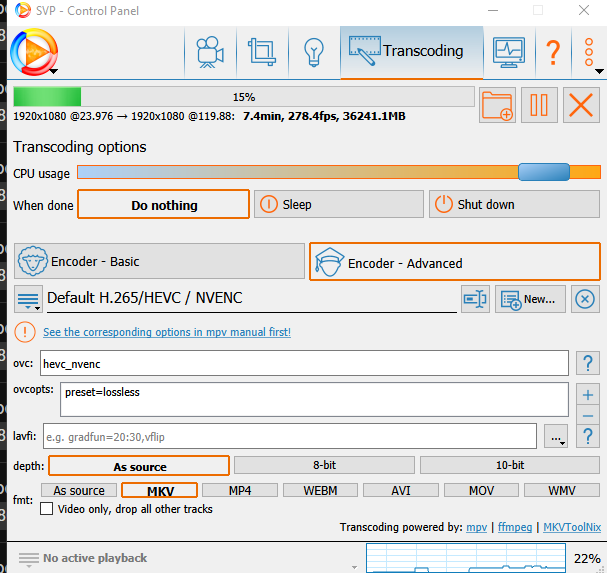
Task: Open the mpv manual options link
Action: click(167, 332)
